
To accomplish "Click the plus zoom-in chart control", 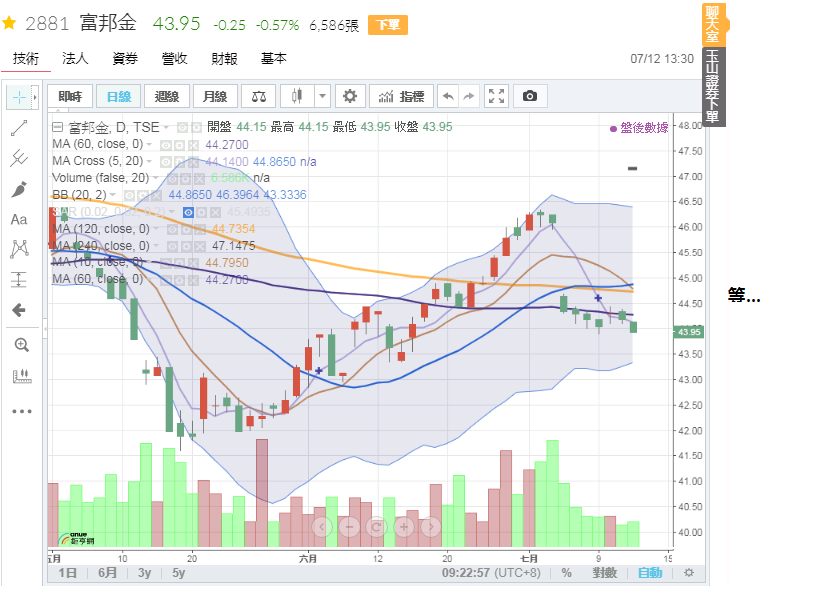I will tap(404, 527).
